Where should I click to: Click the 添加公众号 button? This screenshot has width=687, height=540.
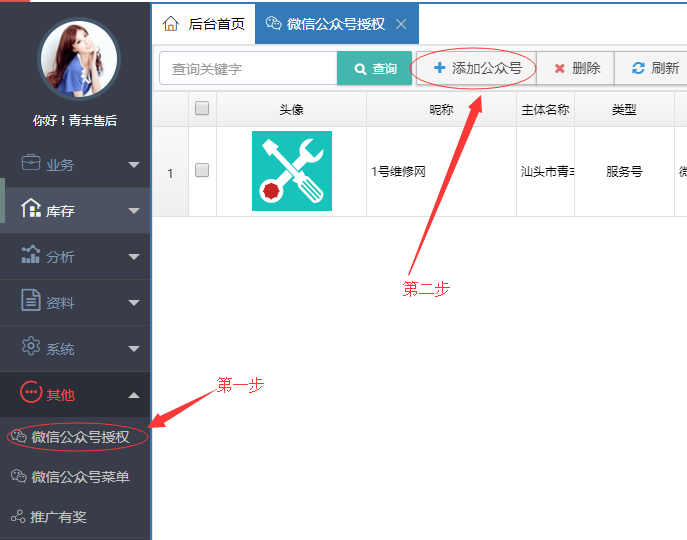point(476,68)
